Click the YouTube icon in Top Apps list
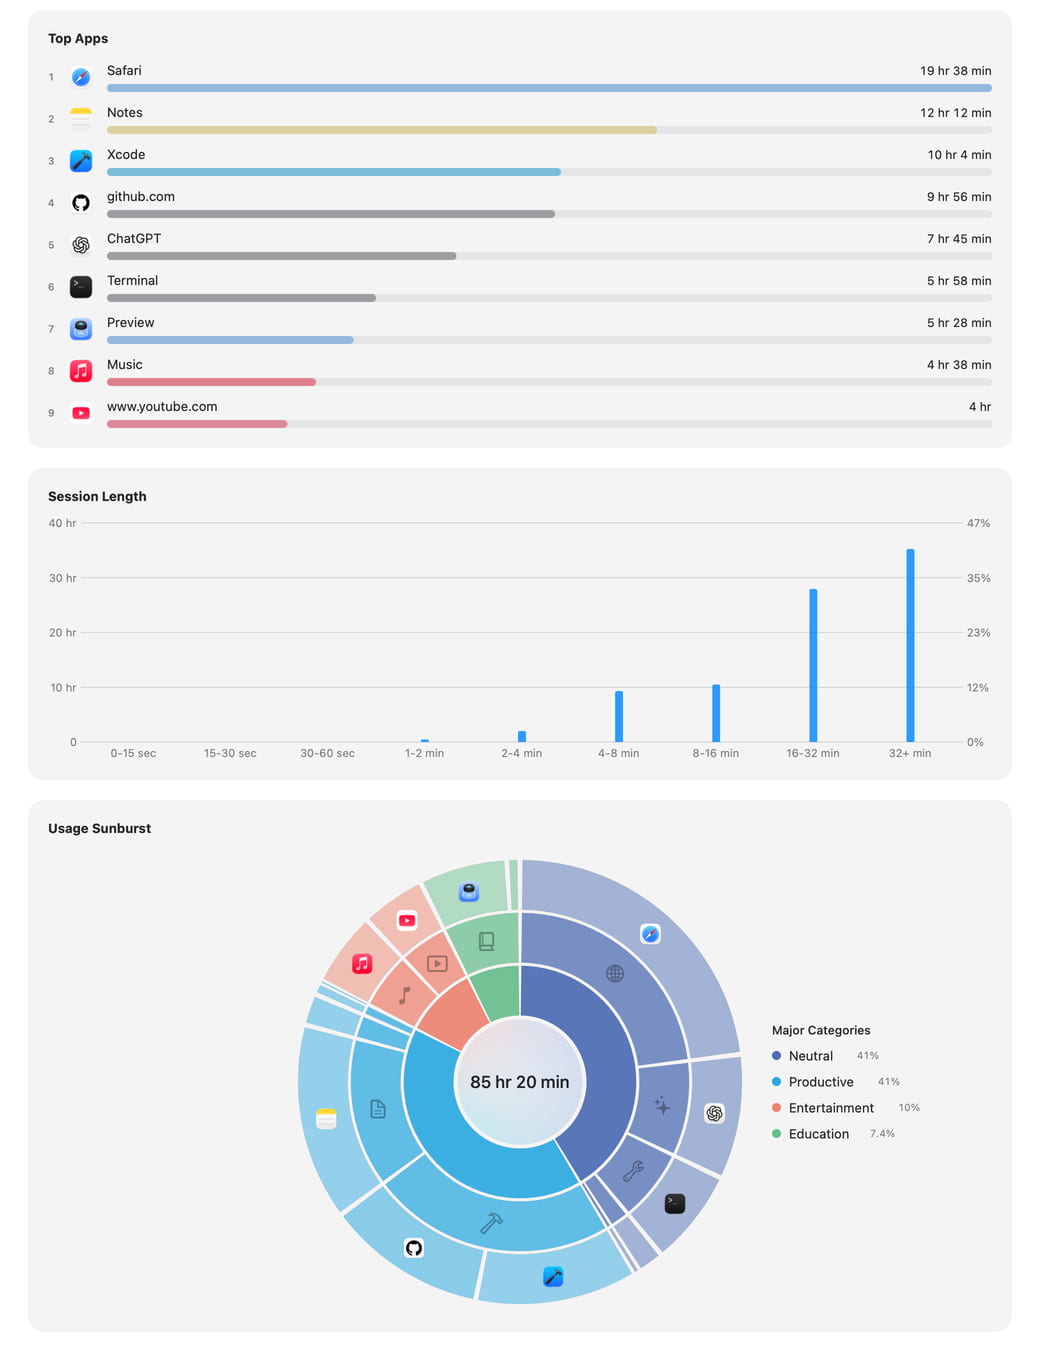This screenshot has height=1360, width=1040. click(x=81, y=413)
